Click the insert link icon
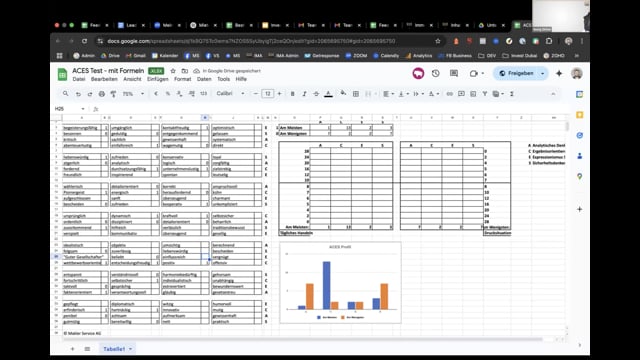 point(449,94)
